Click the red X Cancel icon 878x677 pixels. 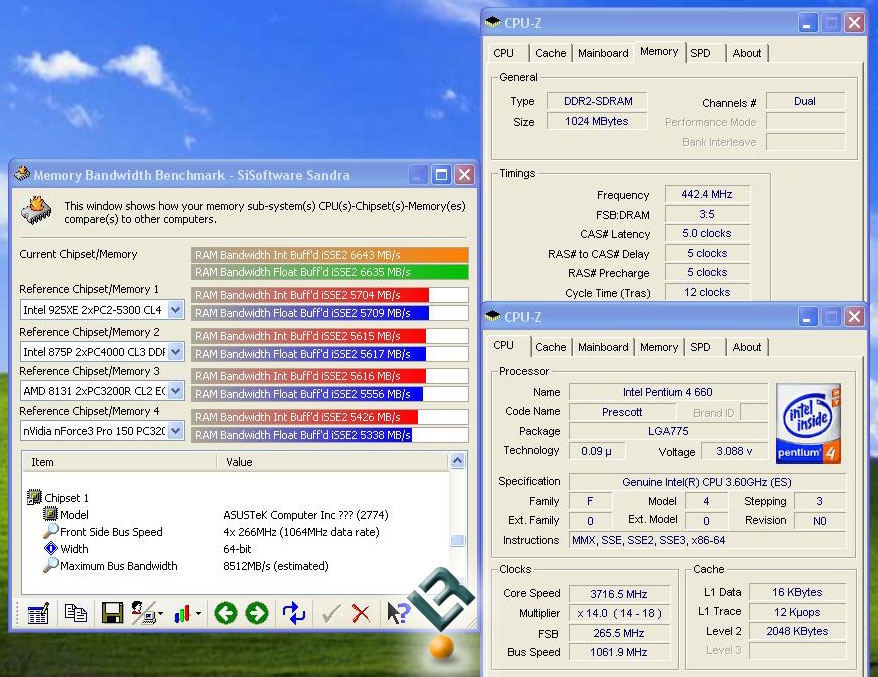(361, 613)
